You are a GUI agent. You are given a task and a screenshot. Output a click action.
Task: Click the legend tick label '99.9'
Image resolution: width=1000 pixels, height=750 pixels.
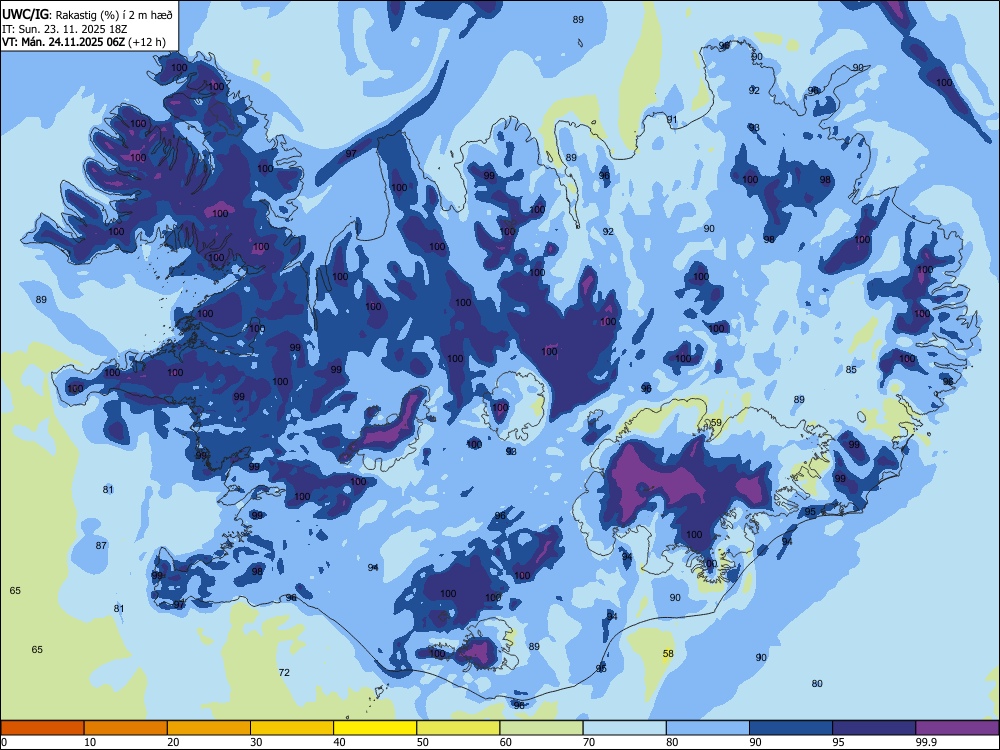coord(926,742)
